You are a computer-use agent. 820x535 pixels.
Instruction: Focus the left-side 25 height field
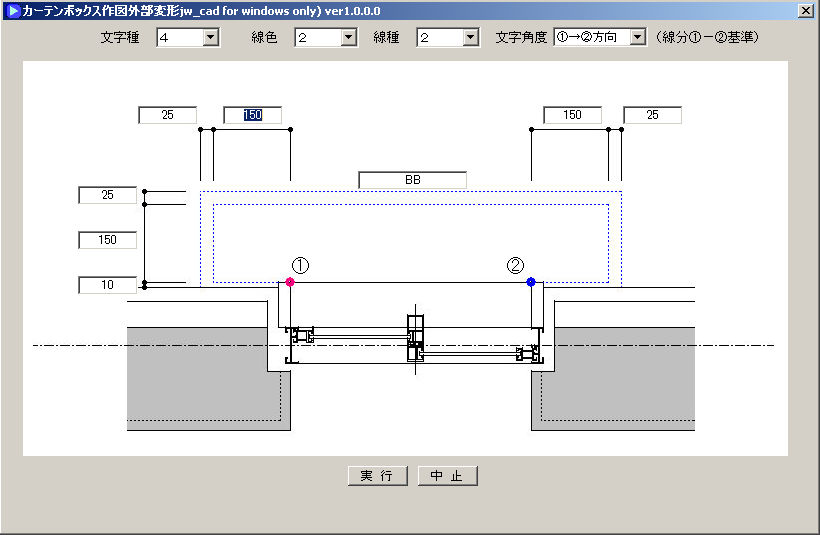point(107,195)
